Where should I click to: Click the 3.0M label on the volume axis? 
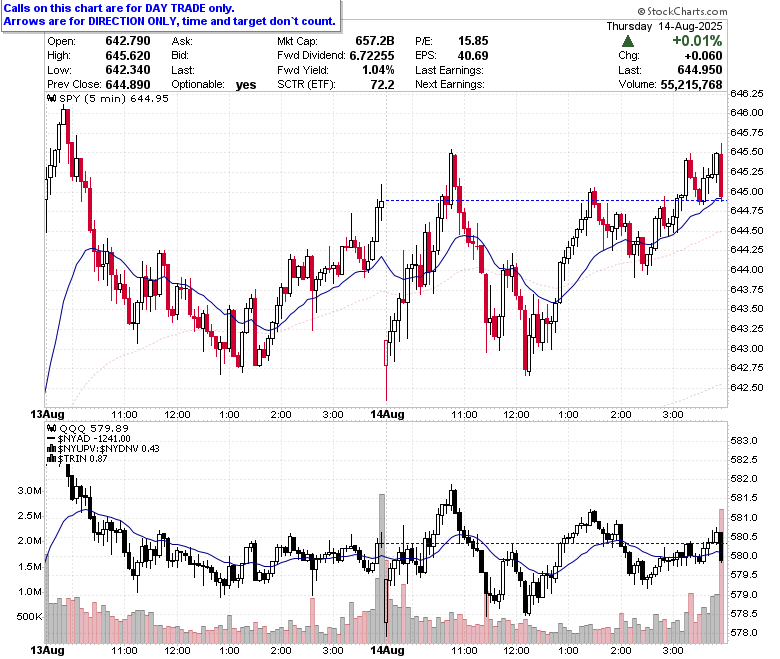point(30,491)
